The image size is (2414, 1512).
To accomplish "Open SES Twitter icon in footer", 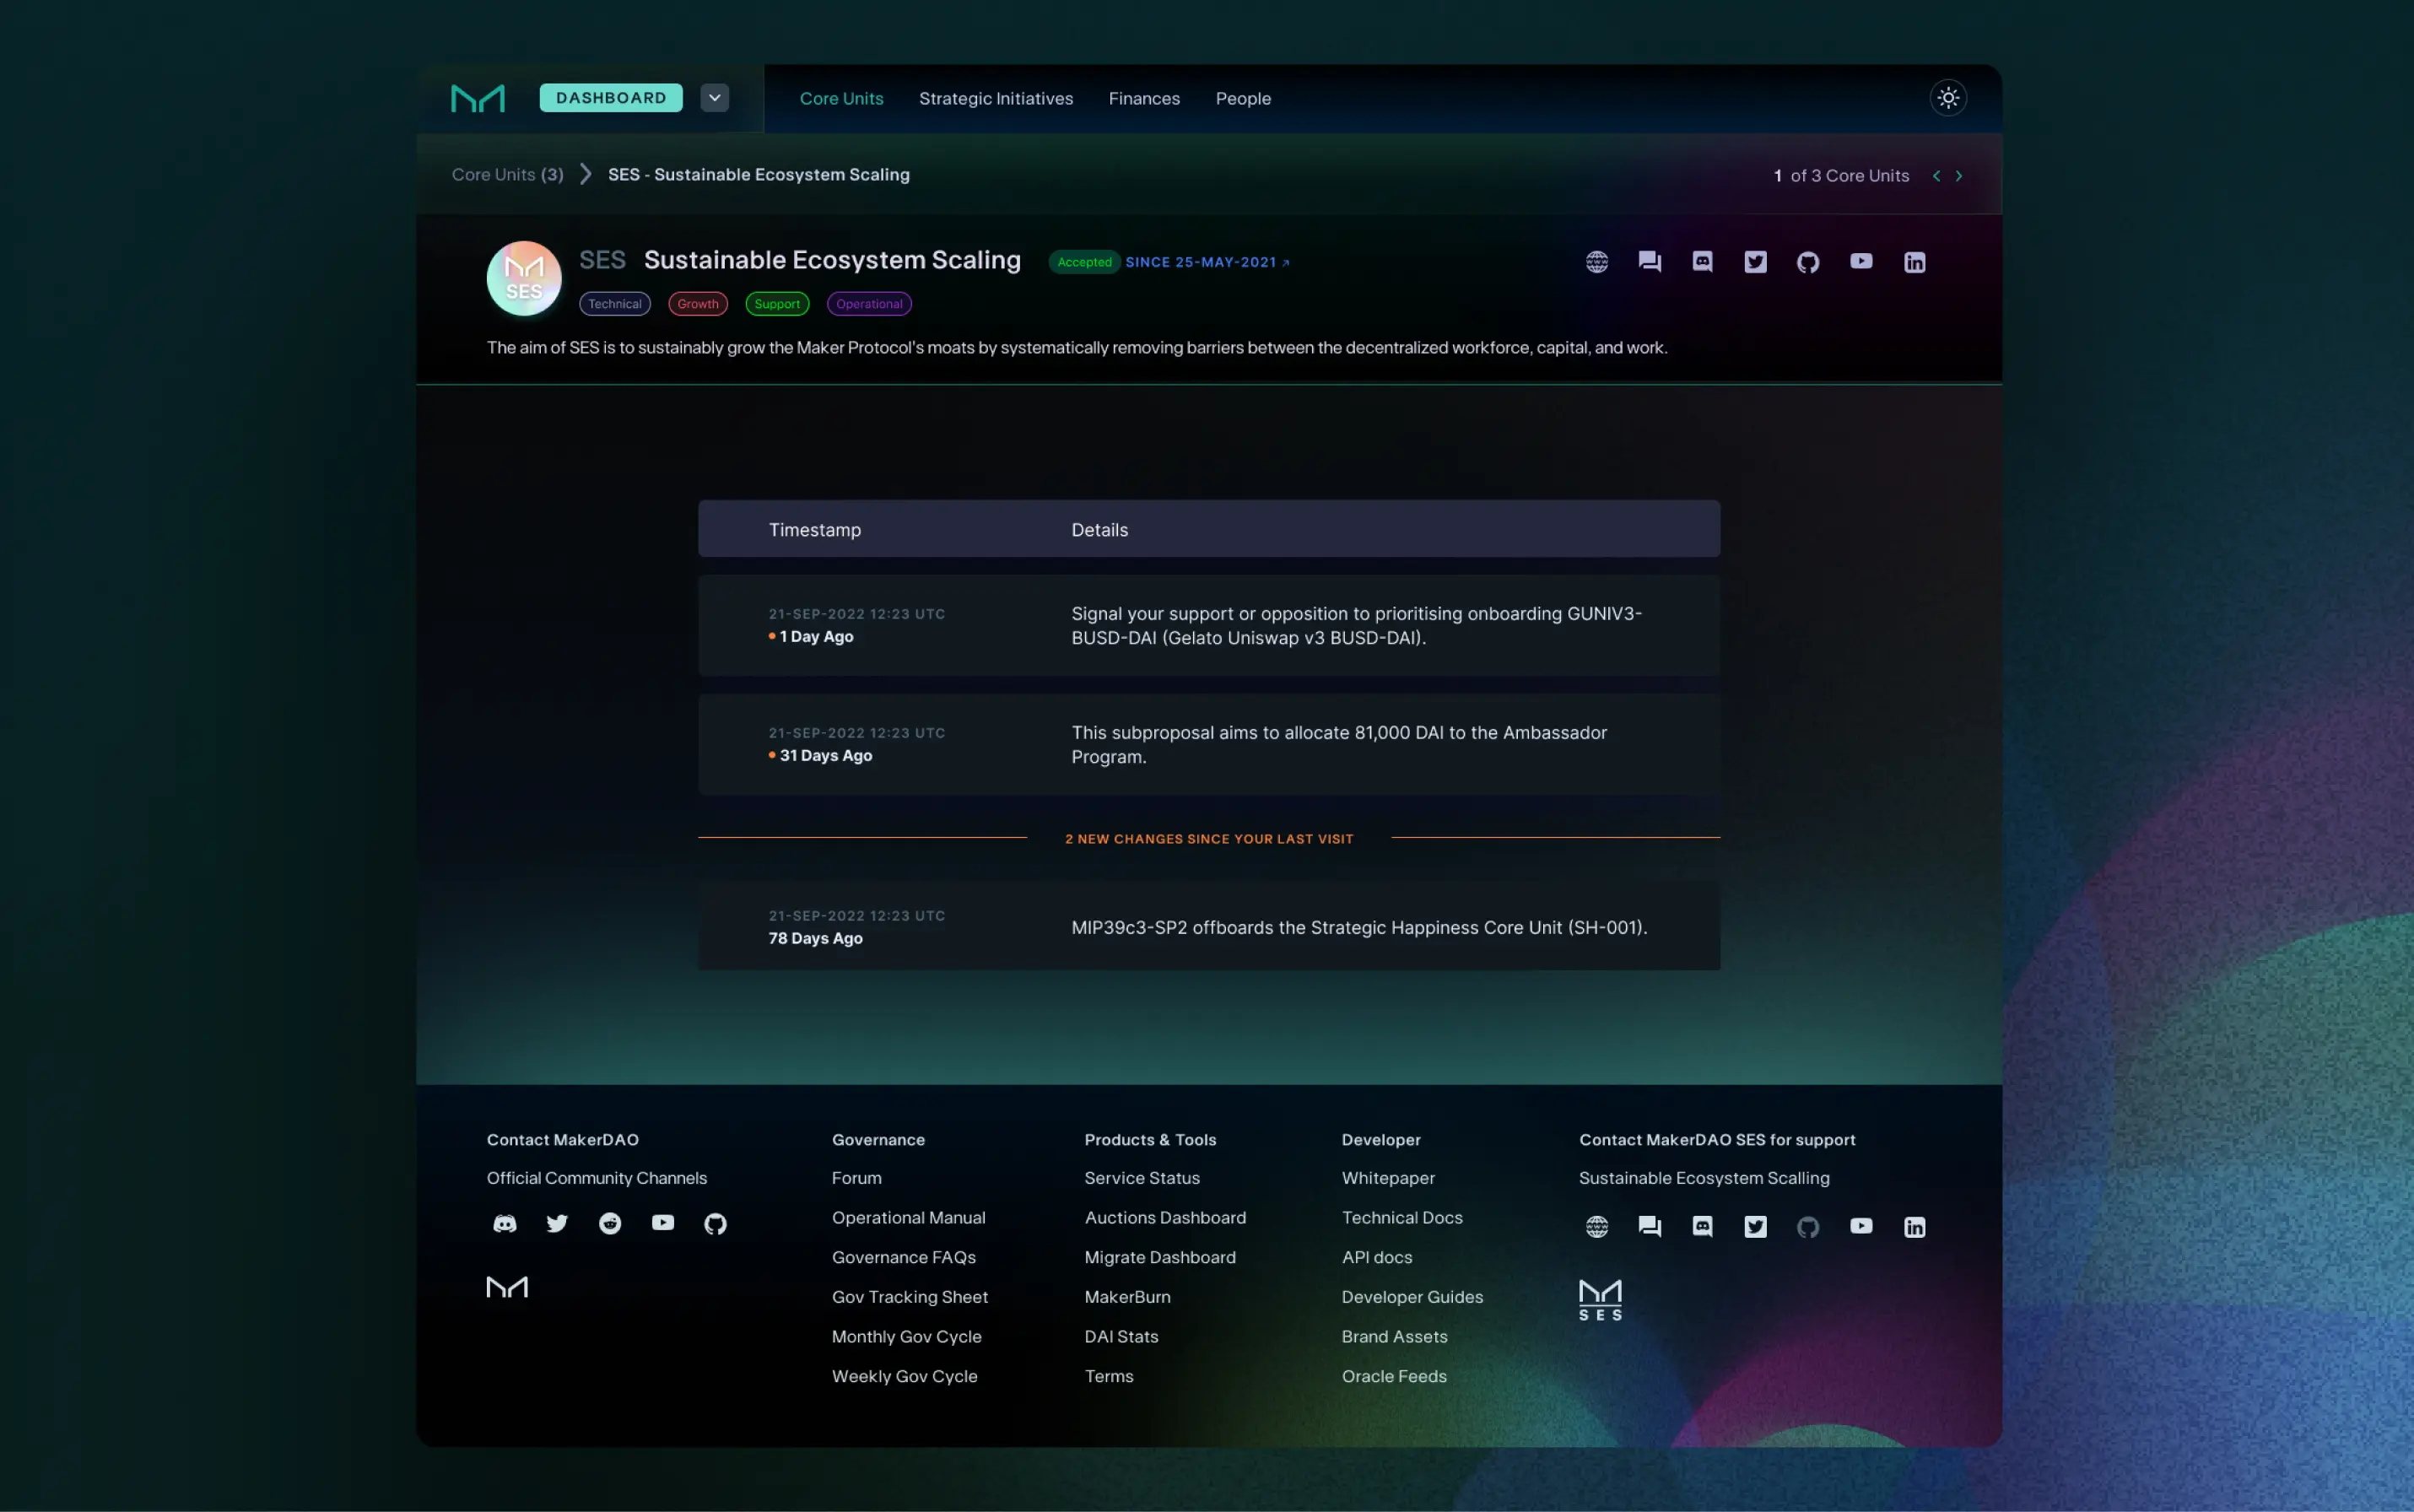I will (1755, 1227).
